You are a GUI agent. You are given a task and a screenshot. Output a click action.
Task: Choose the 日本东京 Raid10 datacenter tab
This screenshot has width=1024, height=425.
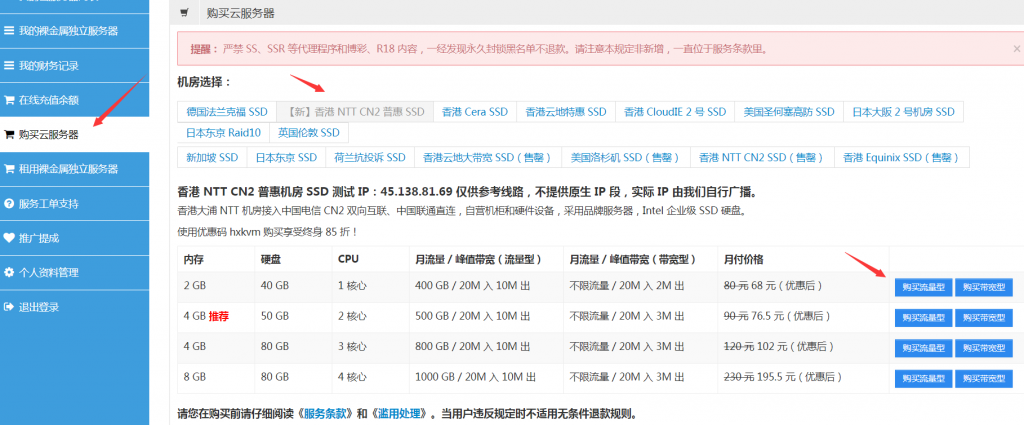[223, 132]
